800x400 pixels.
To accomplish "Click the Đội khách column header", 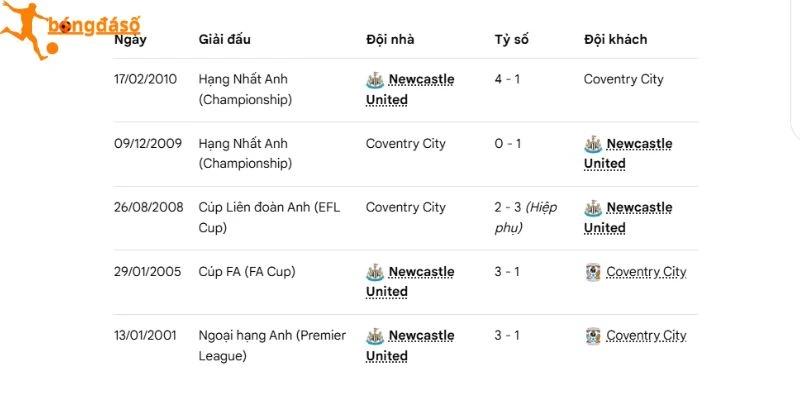I will [615, 39].
